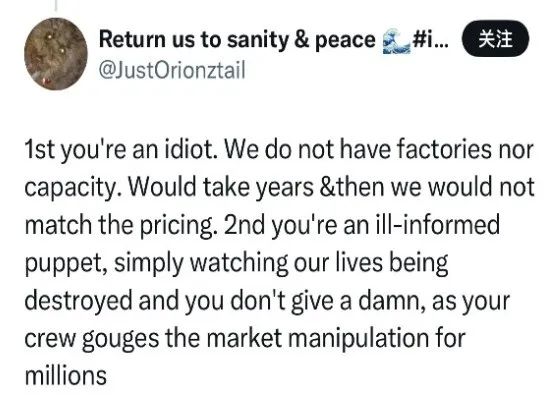Click the word "ill-informed" in the tweet
The image size is (552, 397).
[x=438, y=224]
